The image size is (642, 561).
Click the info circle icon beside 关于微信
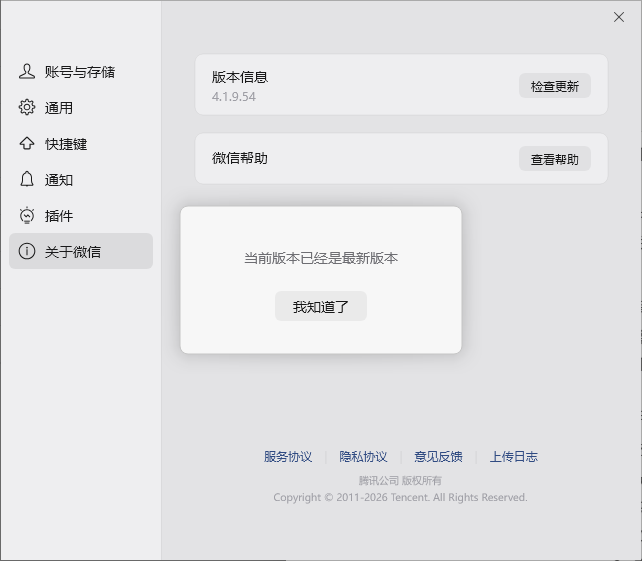[x=27, y=251]
